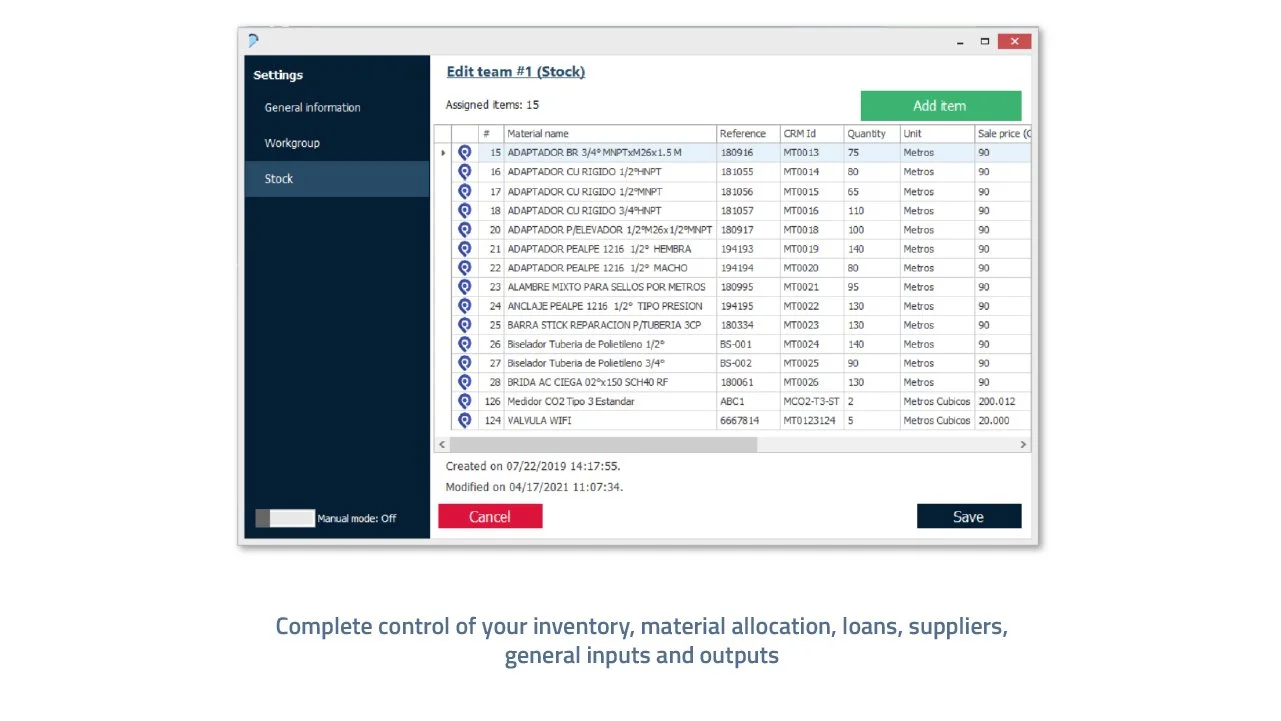1281x721 pixels.
Task: Select ALAMBRE MIXTO PARA SELLOS POR METROS cell
Action: click(610, 287)
